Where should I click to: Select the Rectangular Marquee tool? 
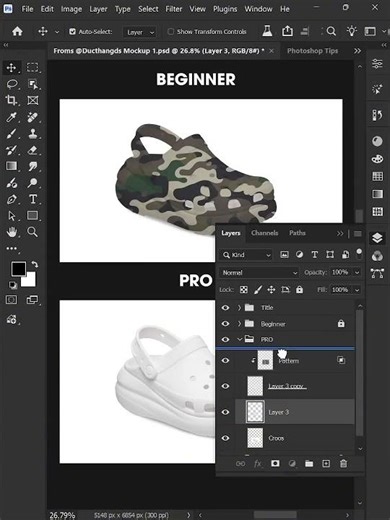pyautogui.click(x=32, y=68)
